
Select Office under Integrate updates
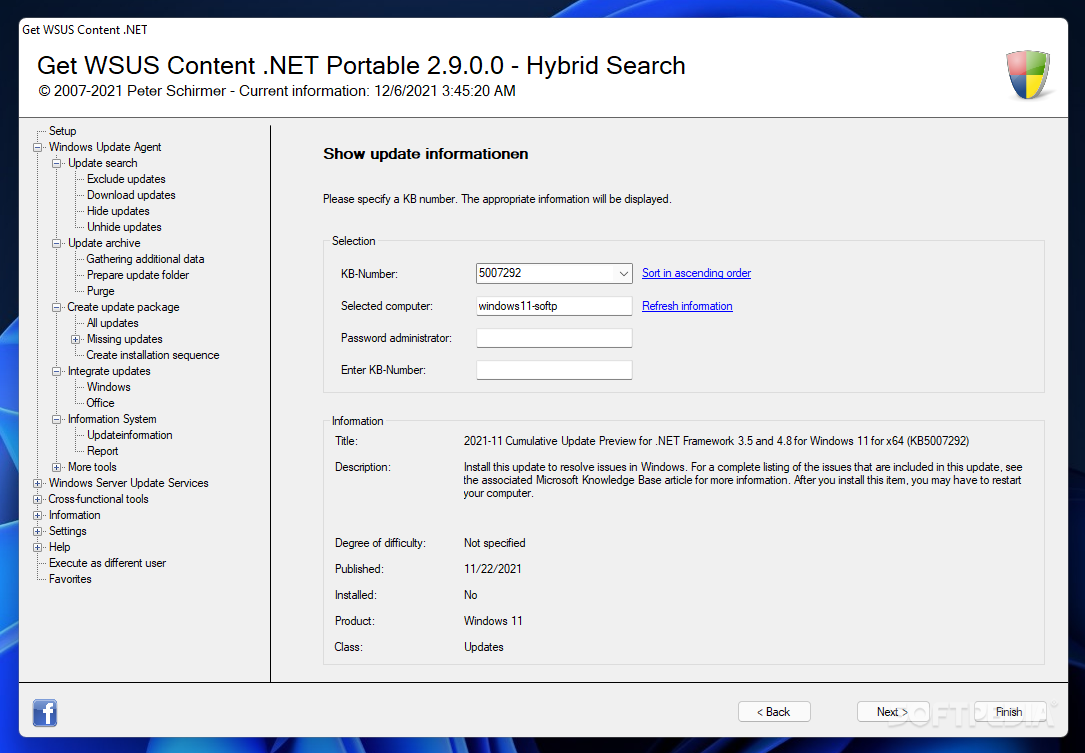[100, 403]
